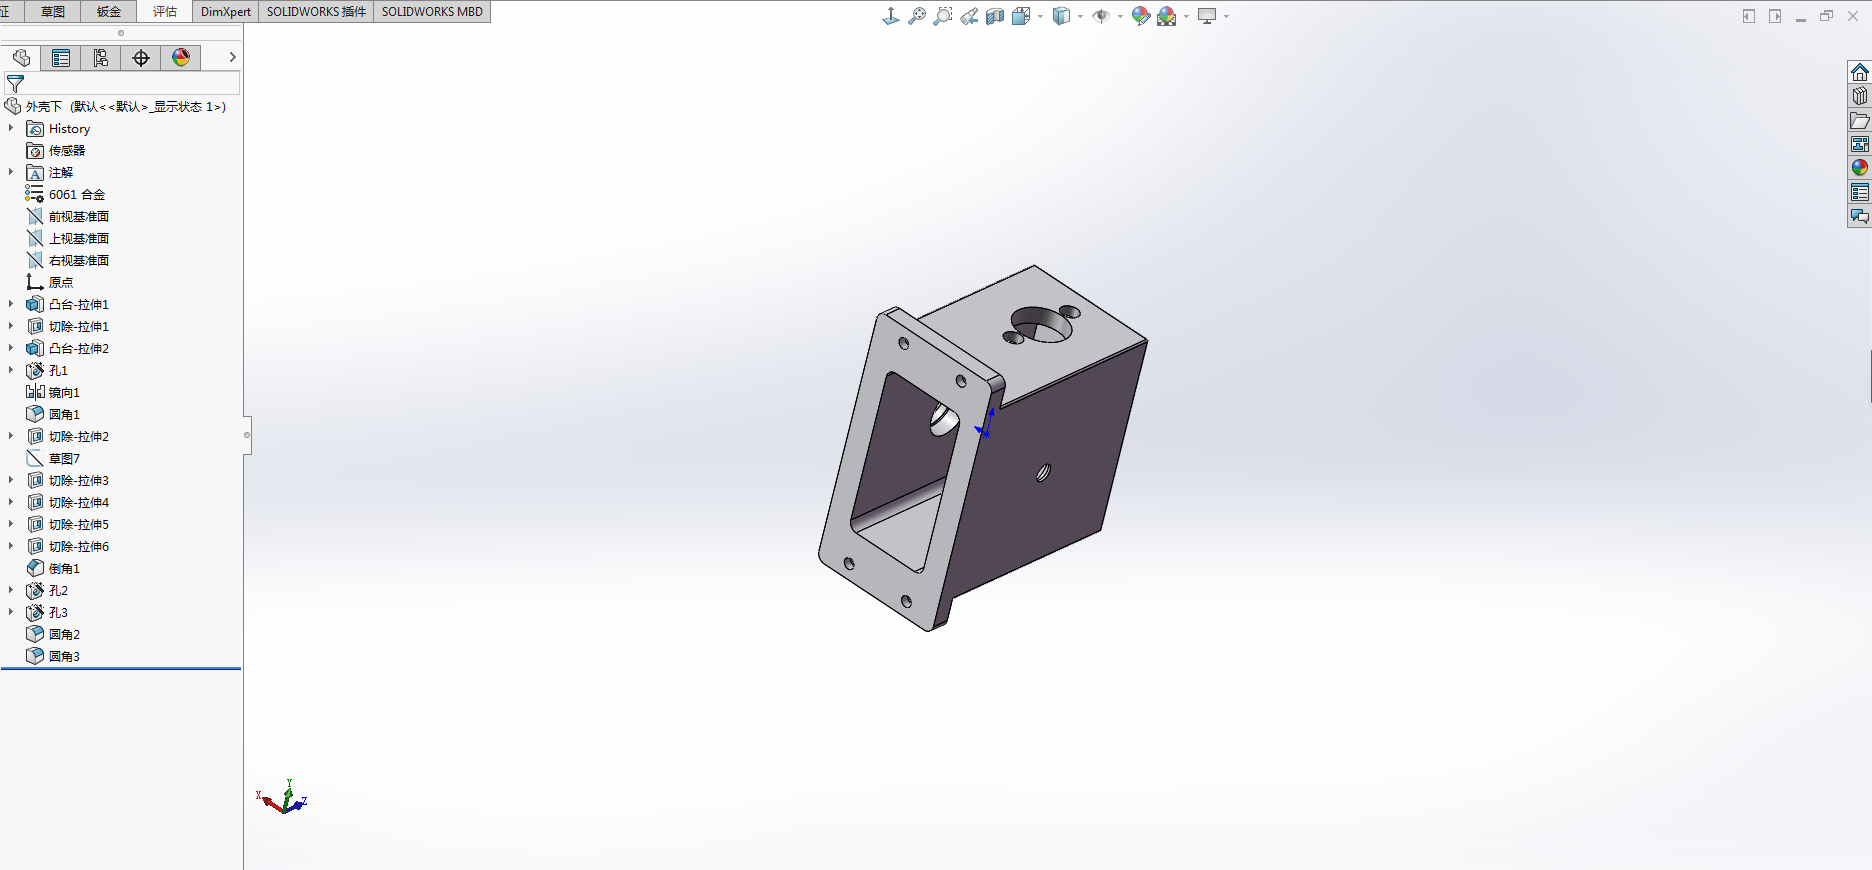This screenshot has width=1872, height=870.
Task: Expand the 切除-拉伸2 feature
Action: [x=11, y=436]
